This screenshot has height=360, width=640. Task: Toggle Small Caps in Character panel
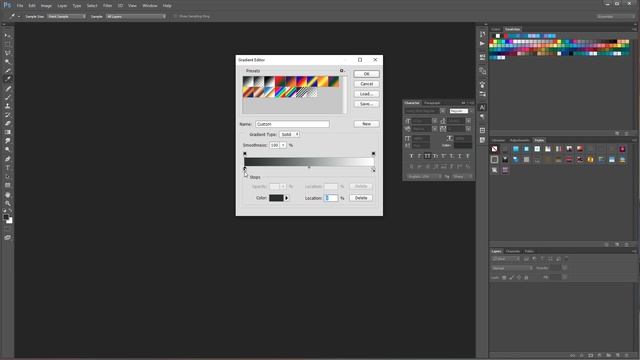(x=435, y=156)
